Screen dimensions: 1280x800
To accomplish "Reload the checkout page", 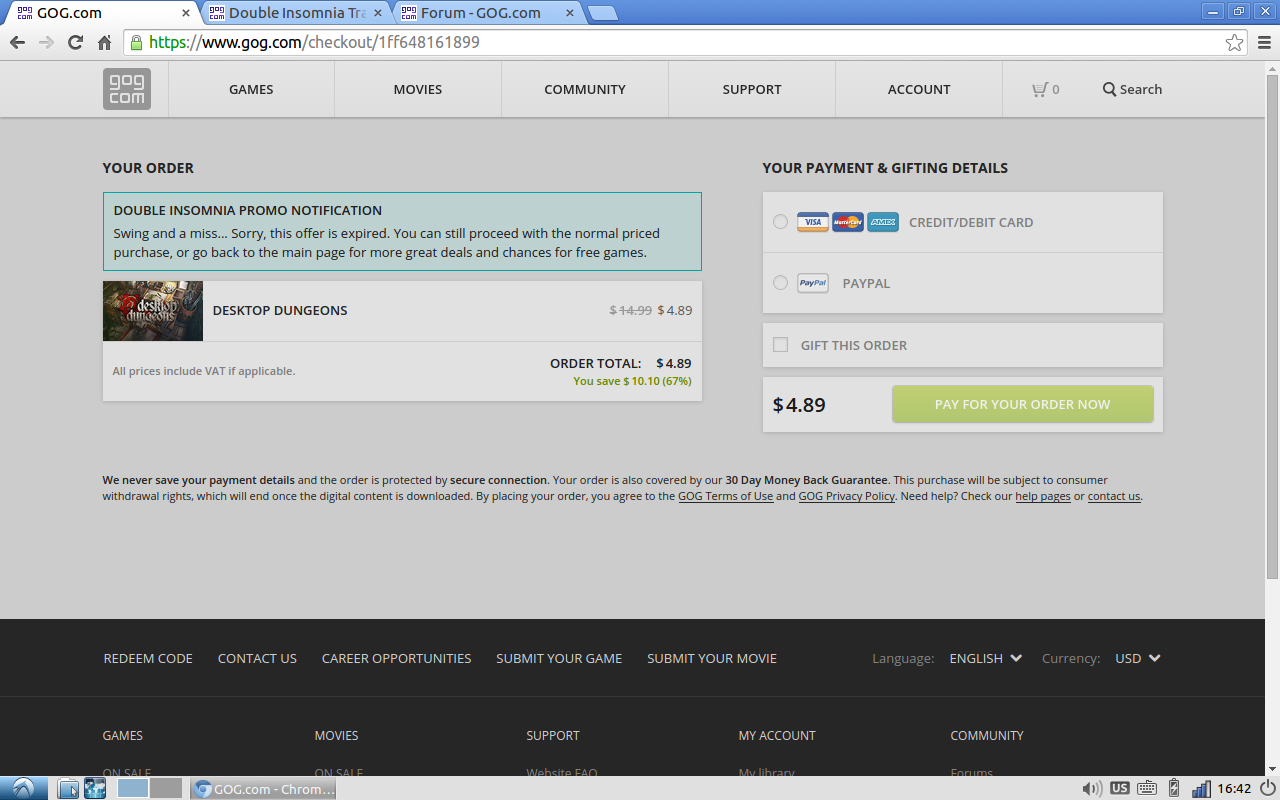I will [75, 42].
